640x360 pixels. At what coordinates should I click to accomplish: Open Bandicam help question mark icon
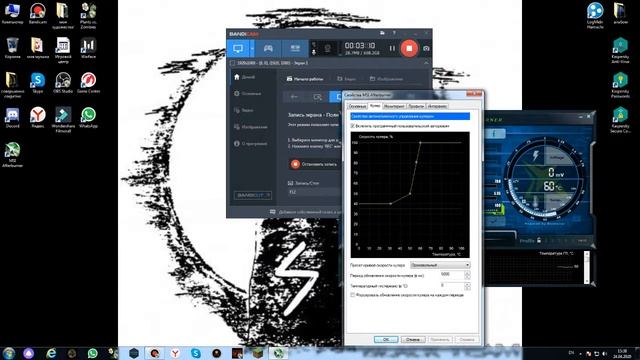[394, 33]
